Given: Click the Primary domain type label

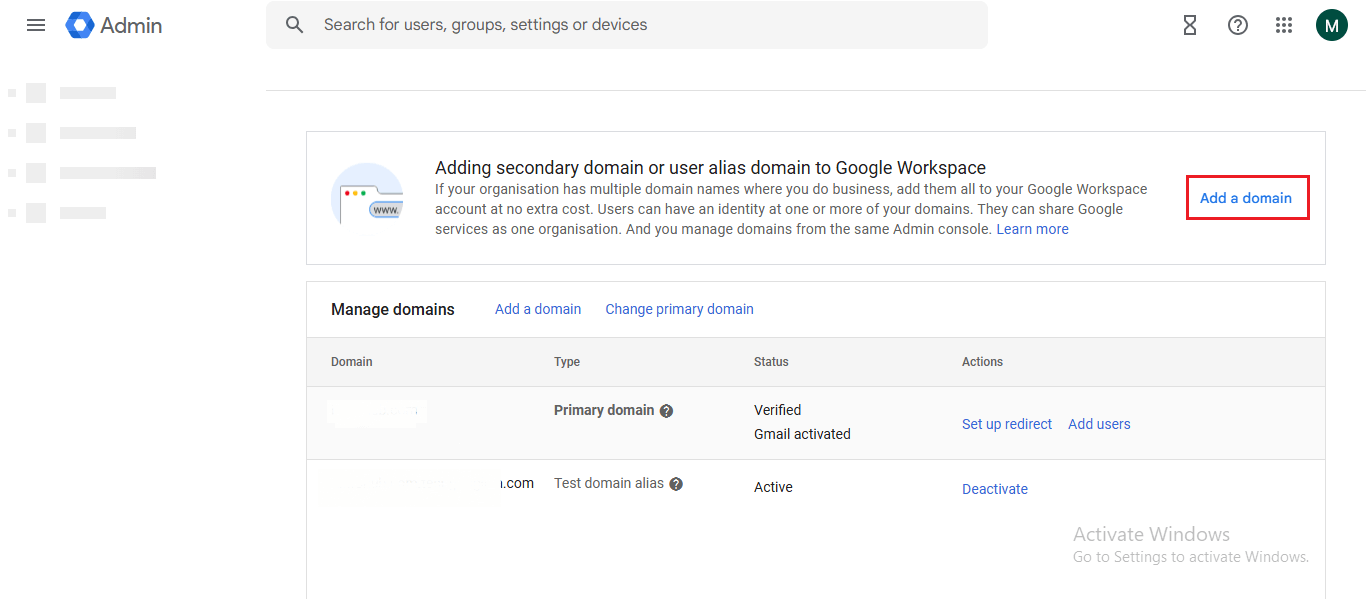Looking at the screenshot, I should 604,410.
